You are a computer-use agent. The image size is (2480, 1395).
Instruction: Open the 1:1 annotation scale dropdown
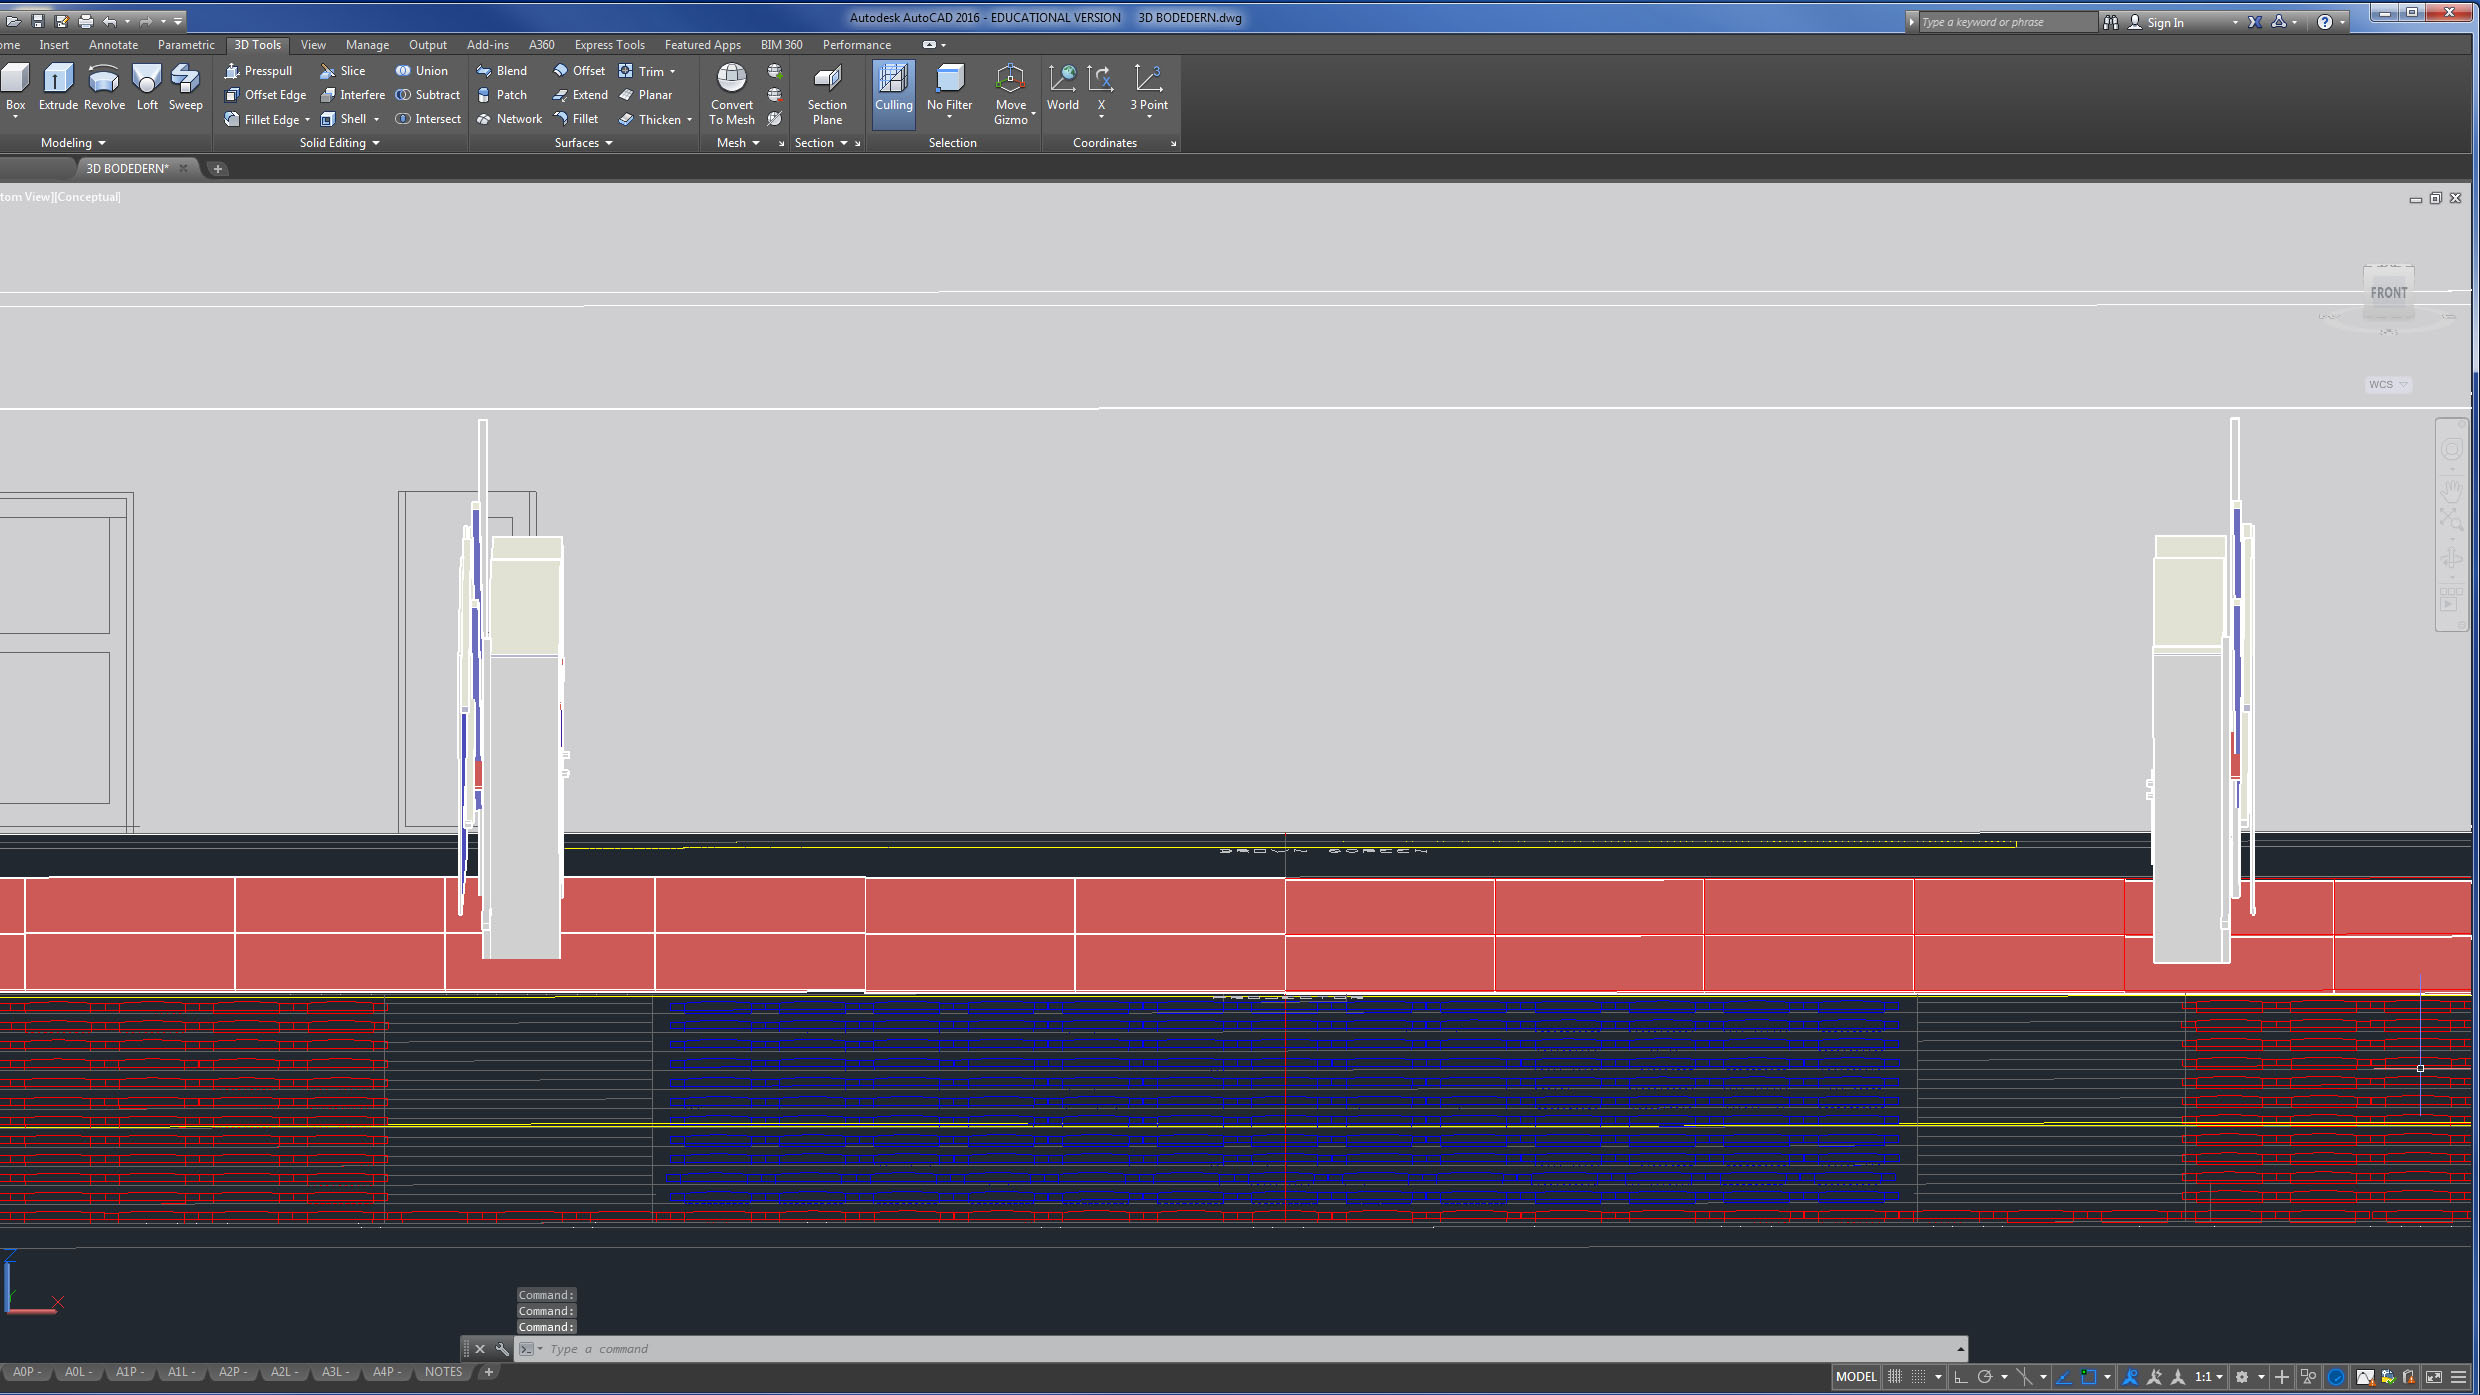[2209, 1377]
